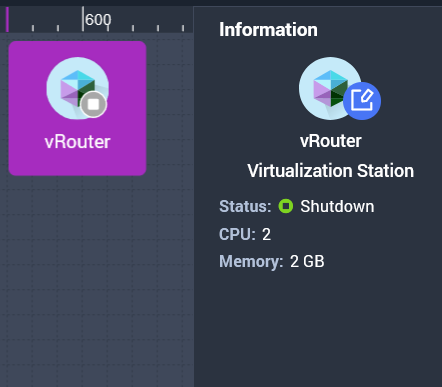Click empty grid canvas below vRouter tile
Image resolution: width=442 pixels, height=387 pixels.
pos(97,280)
